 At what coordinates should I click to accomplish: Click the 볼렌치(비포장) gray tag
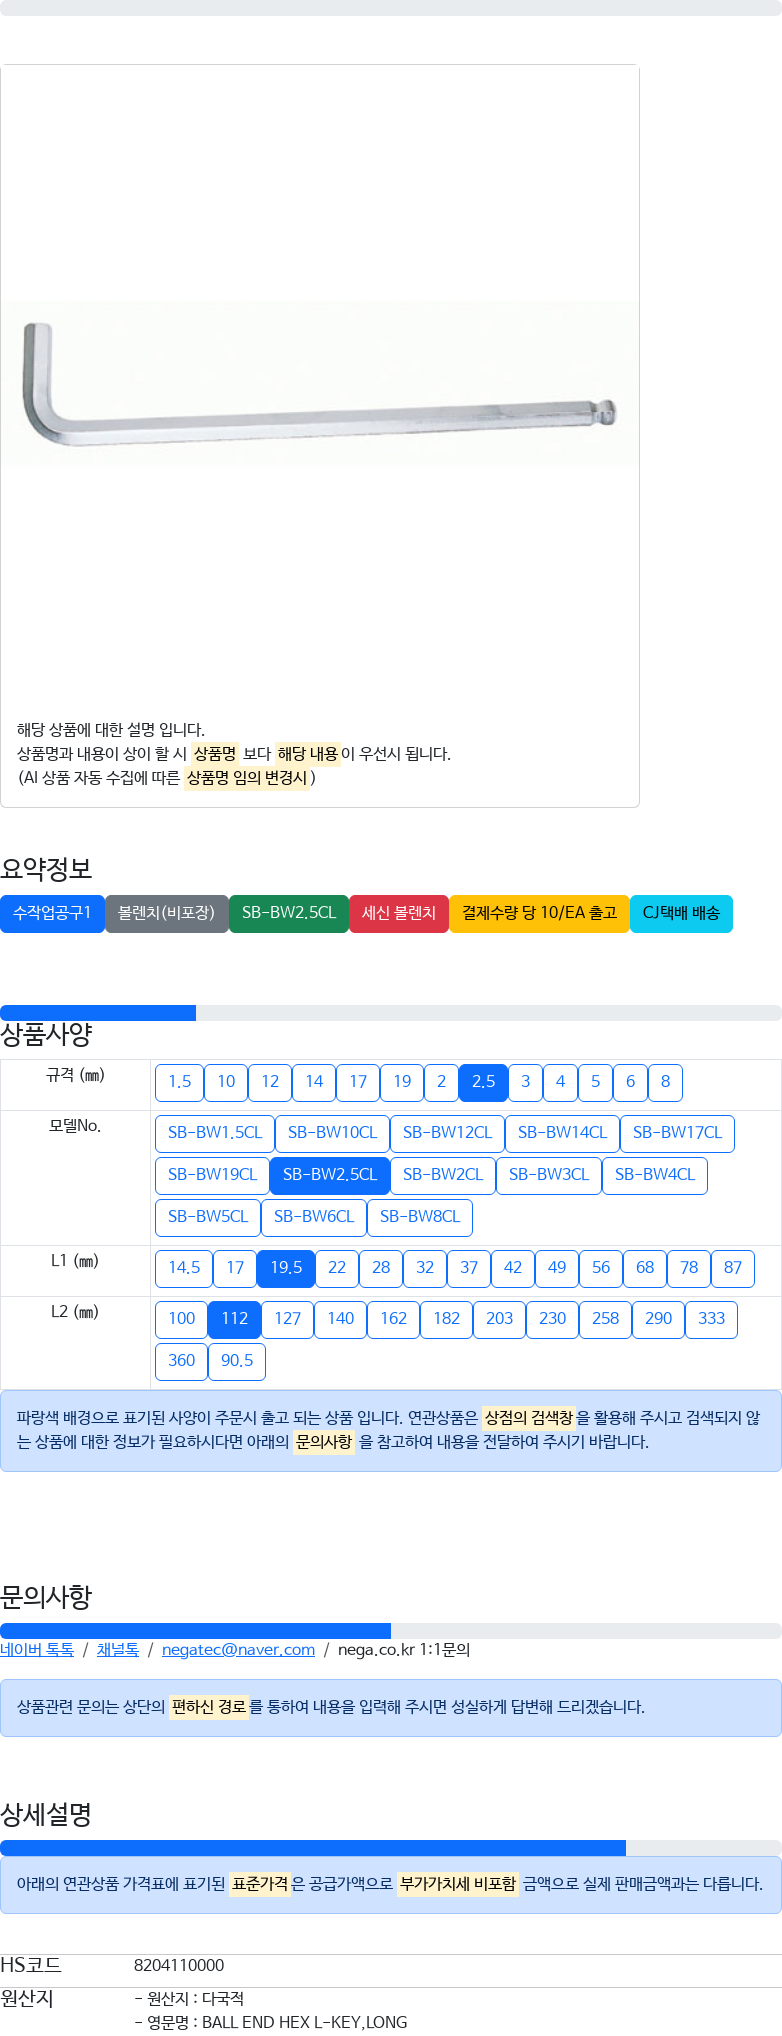click(166, 913)
